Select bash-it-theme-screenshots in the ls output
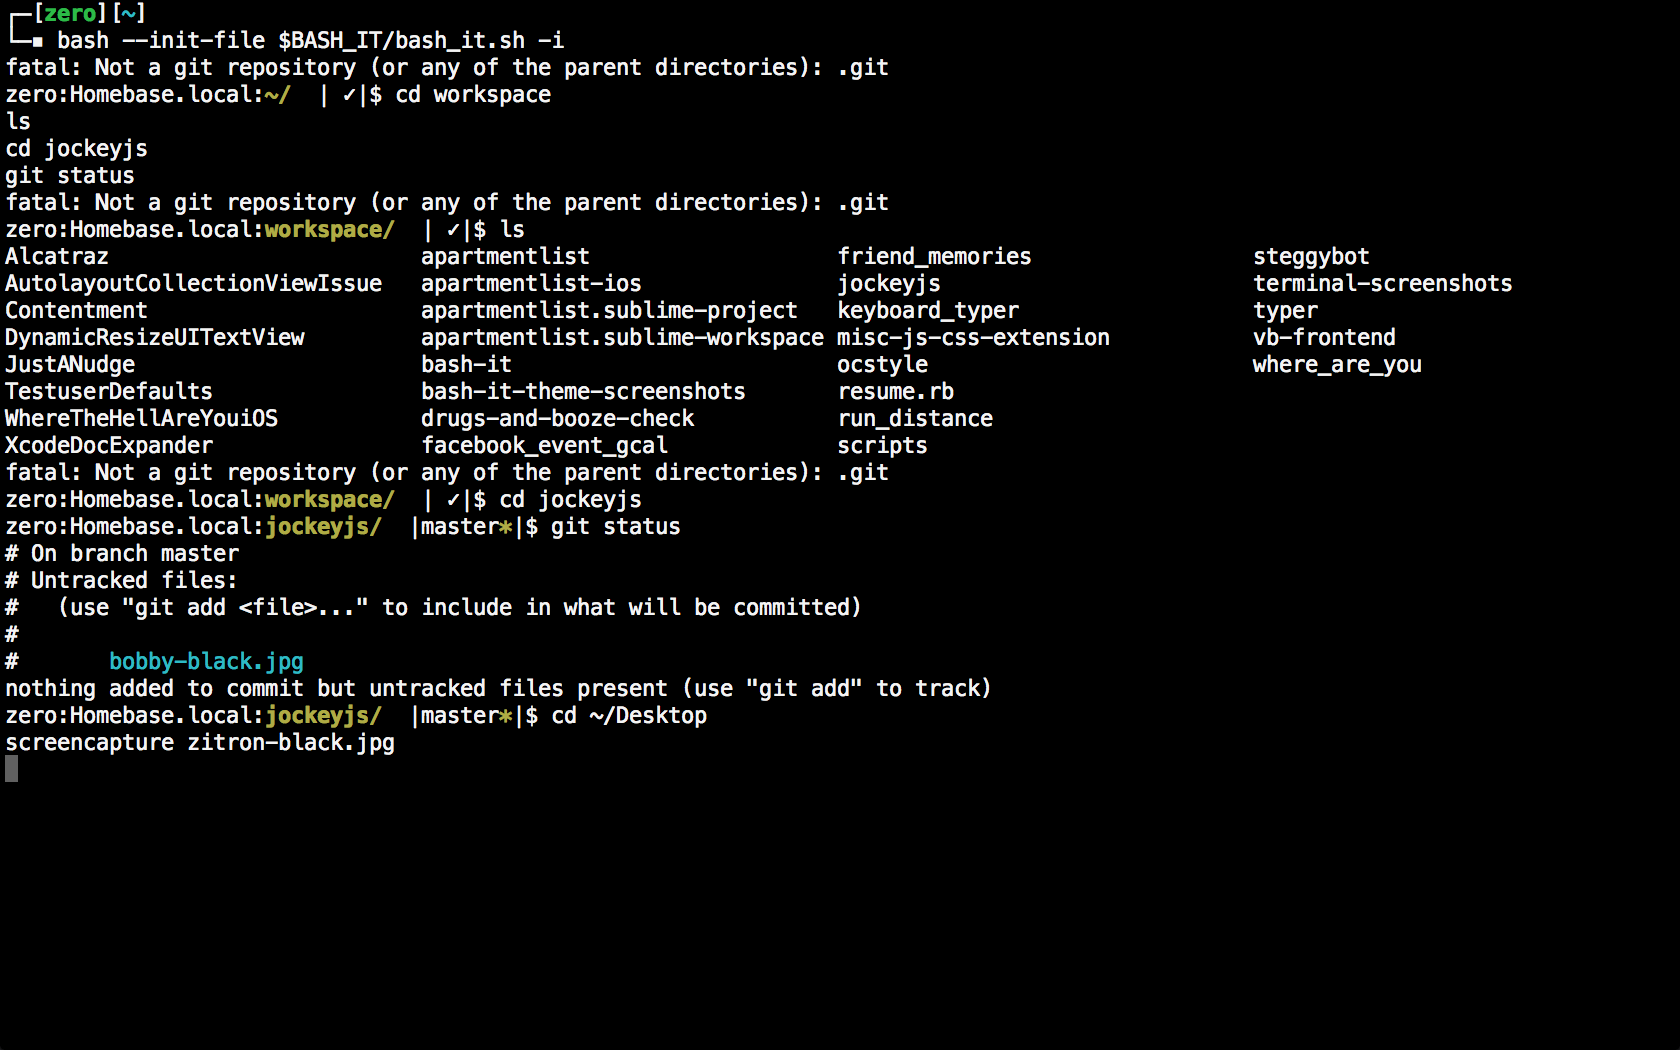The width and height of the screenshot is (1680, 1050). (x=583, y=392)
